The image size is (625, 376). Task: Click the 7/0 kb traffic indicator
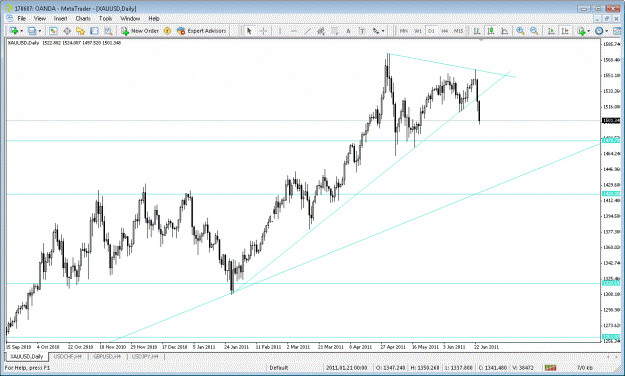[585, 368]
